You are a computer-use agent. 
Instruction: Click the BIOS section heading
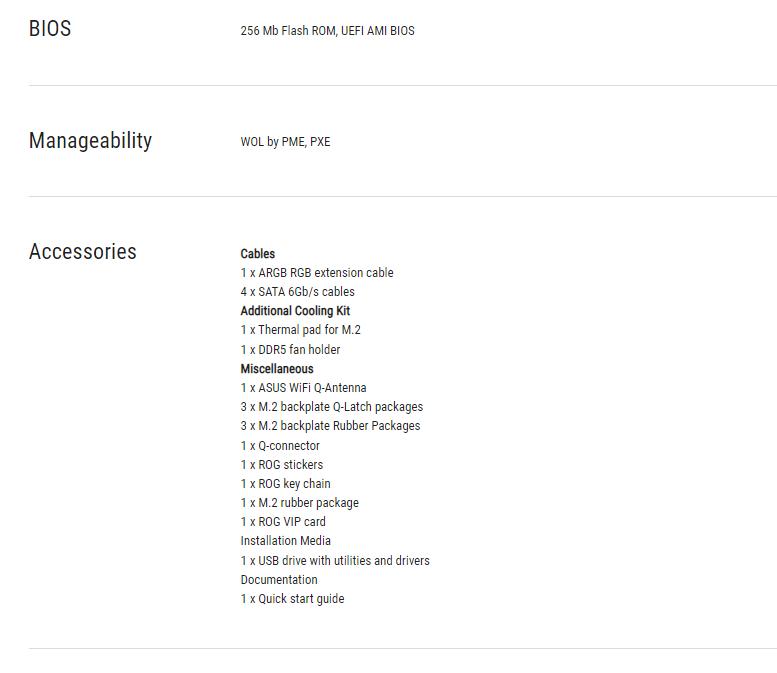click(50, 28)
